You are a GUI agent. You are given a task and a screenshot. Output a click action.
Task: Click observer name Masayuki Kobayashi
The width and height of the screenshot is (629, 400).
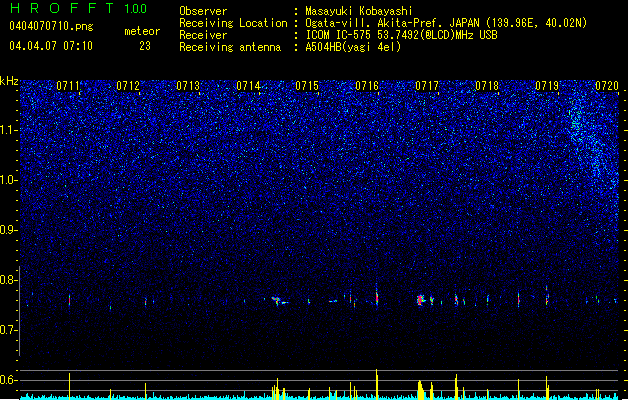click(359, 11)
